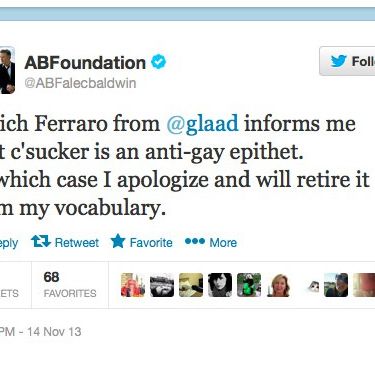Click the ABFoundation display name
Viewport: 375px width, 375px height.
tap(85, 63)
